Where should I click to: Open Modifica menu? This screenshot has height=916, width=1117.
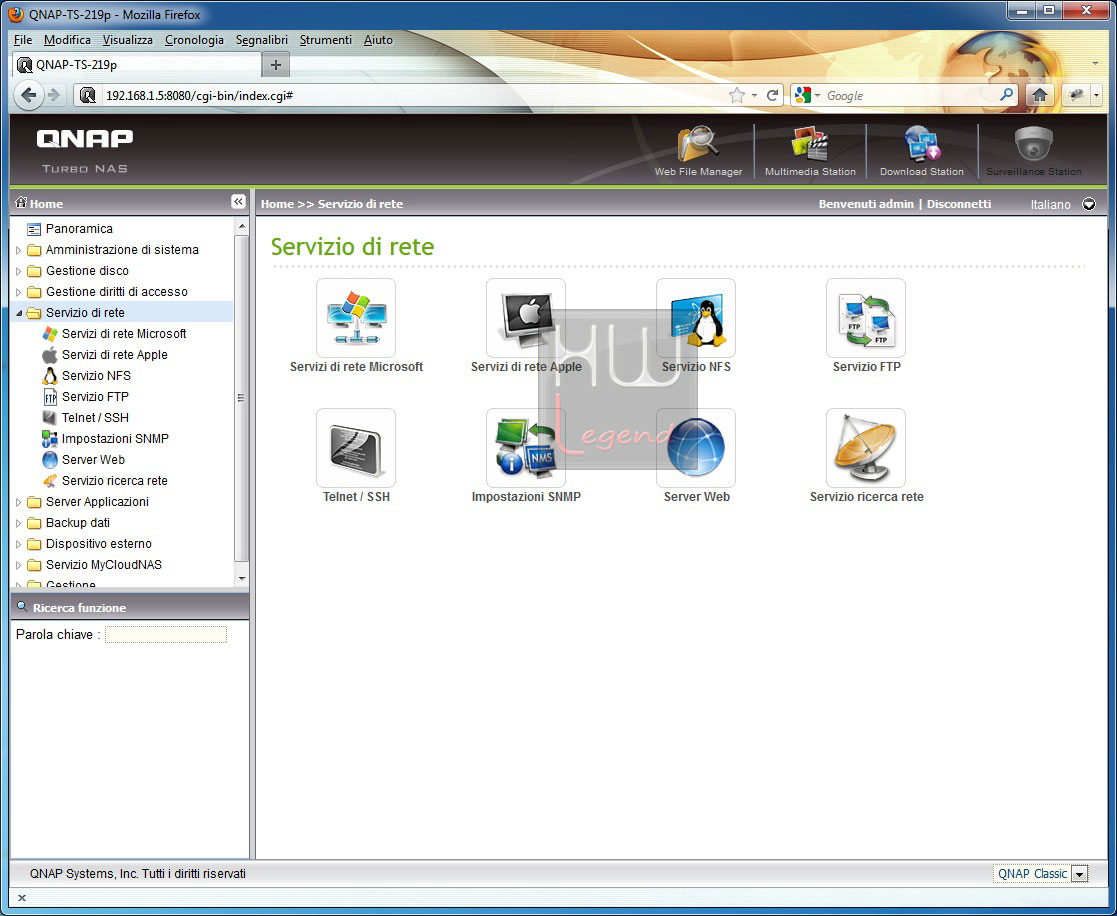67,40
